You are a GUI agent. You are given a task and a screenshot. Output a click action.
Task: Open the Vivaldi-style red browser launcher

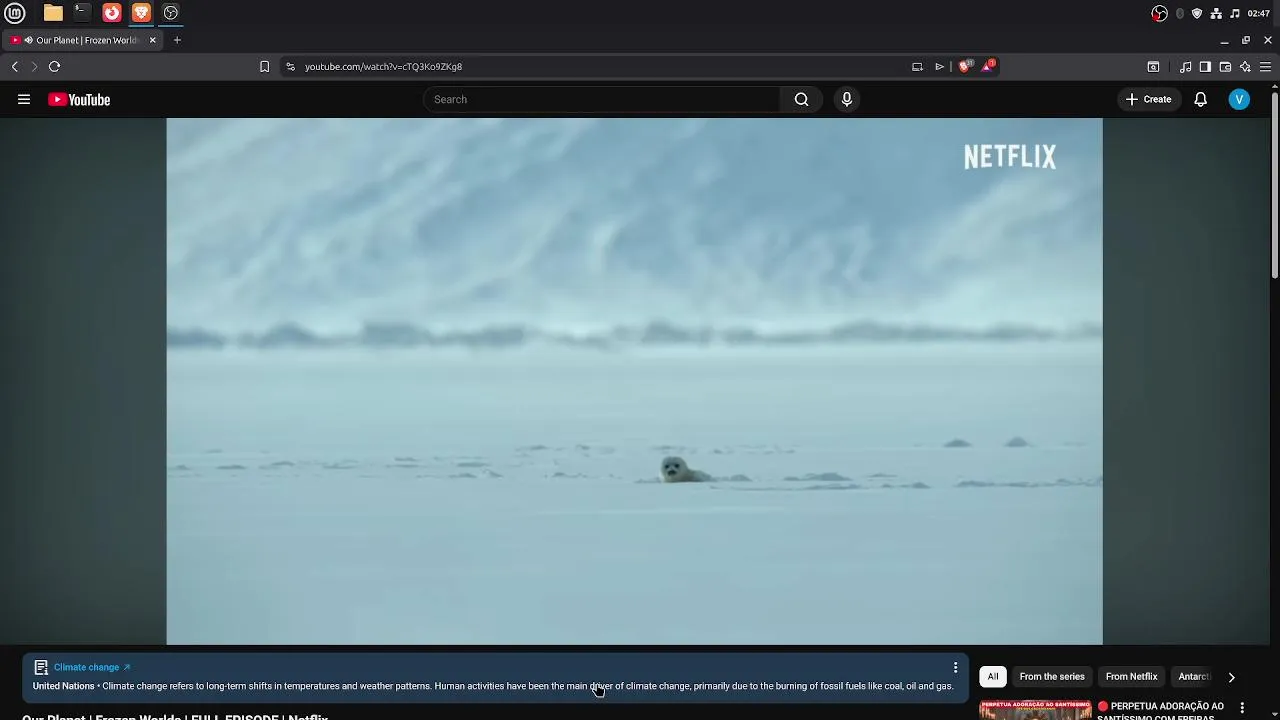[112, 13]
